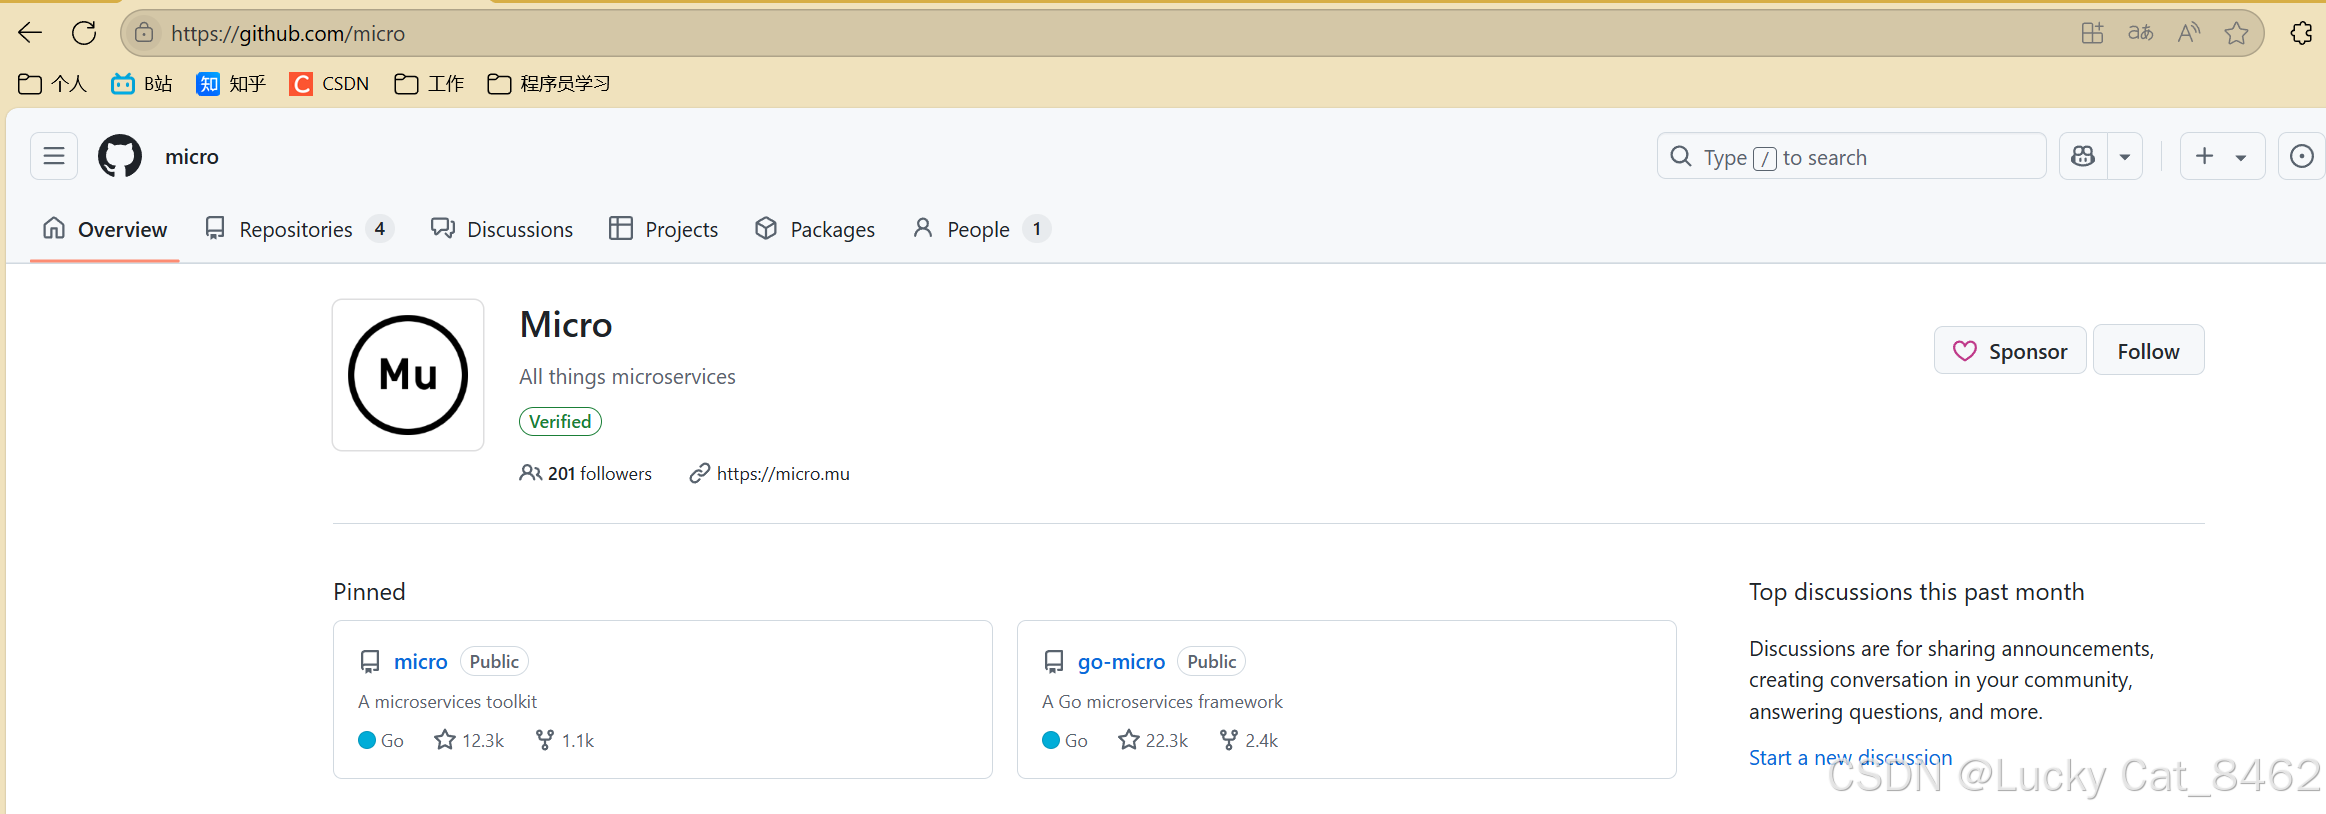Click 'A microservices toolkit' description text
Image resolution: width=2326 pixels, height=814 pixels.
click(x=447, y=701)
